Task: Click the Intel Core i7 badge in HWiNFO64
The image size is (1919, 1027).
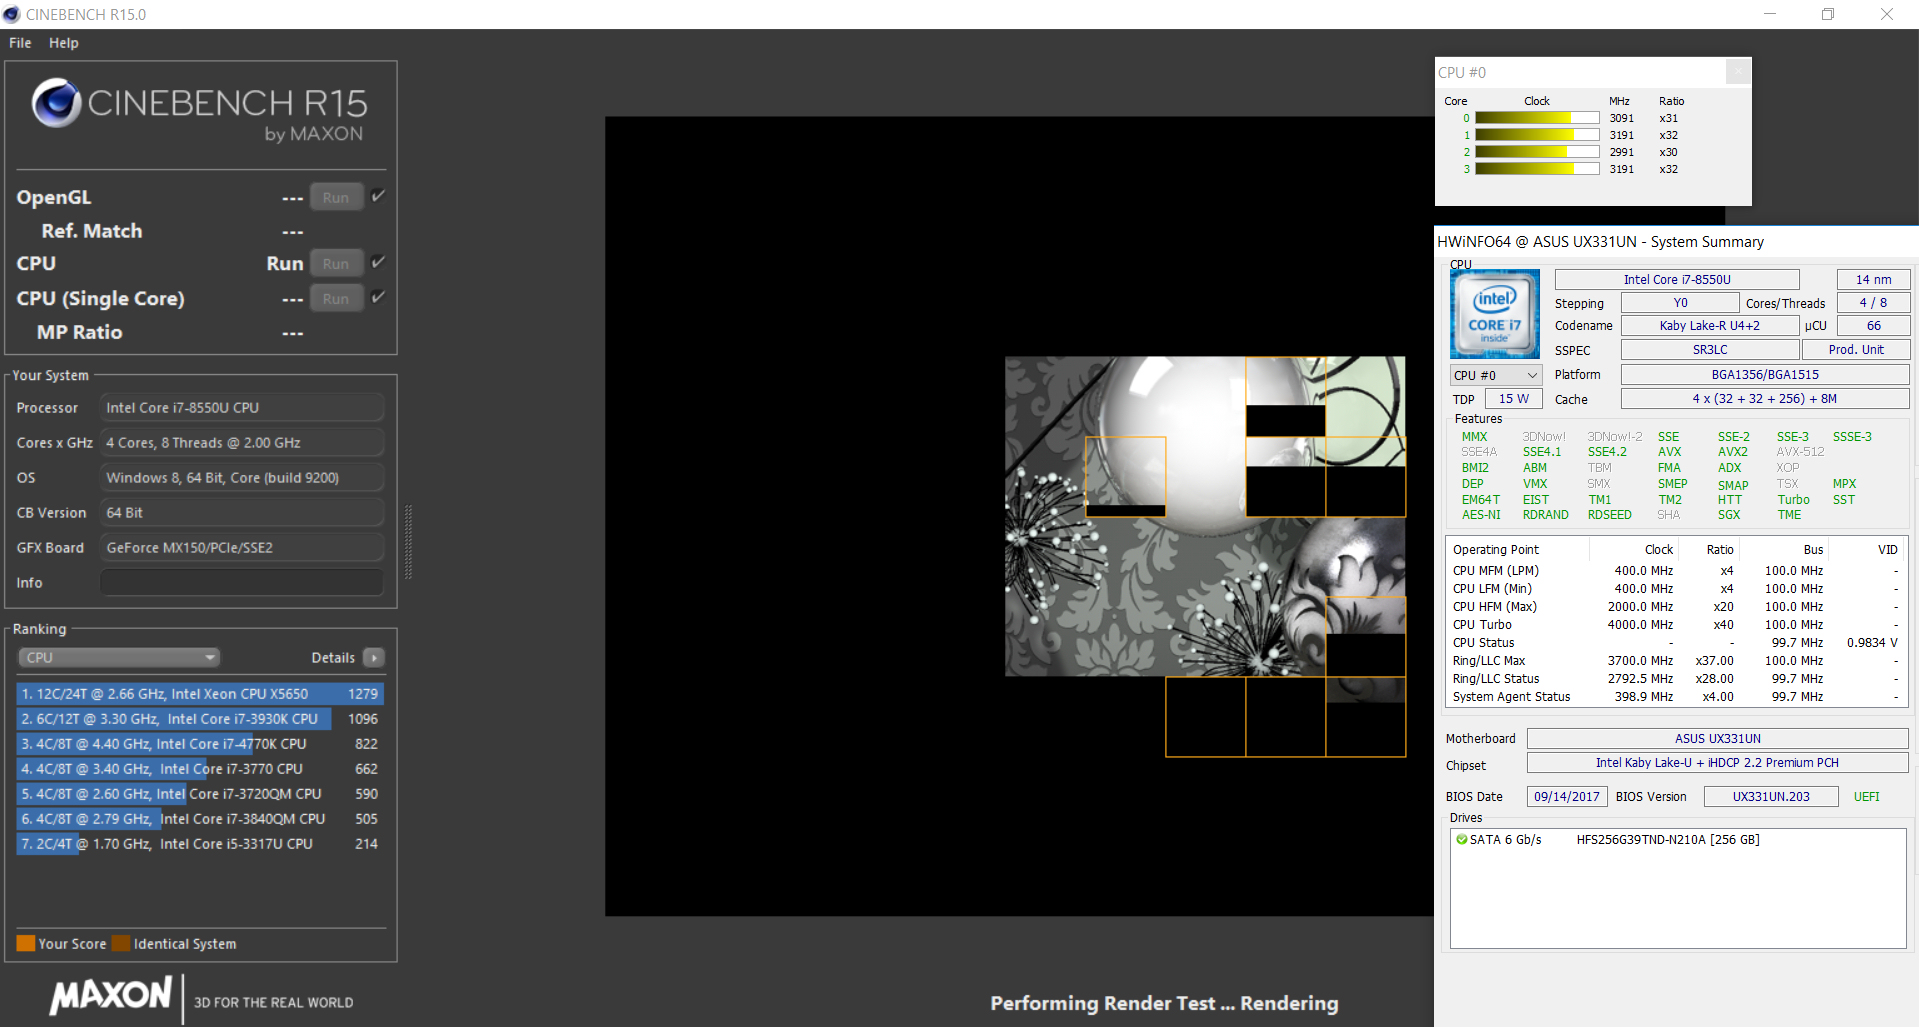Action: pyautogui.click(x=1495, y=314)
